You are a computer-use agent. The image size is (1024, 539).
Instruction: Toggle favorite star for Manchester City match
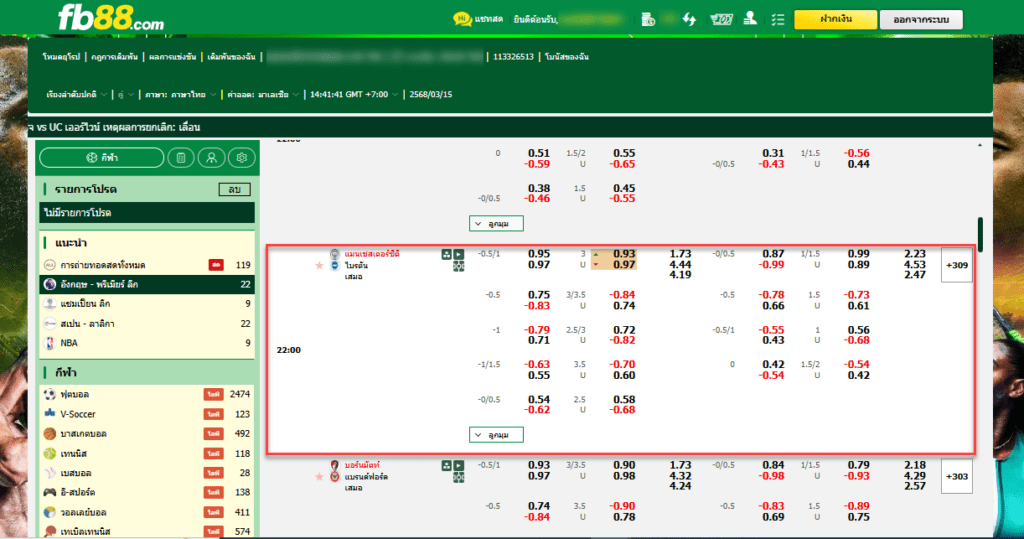pos(319,265)
